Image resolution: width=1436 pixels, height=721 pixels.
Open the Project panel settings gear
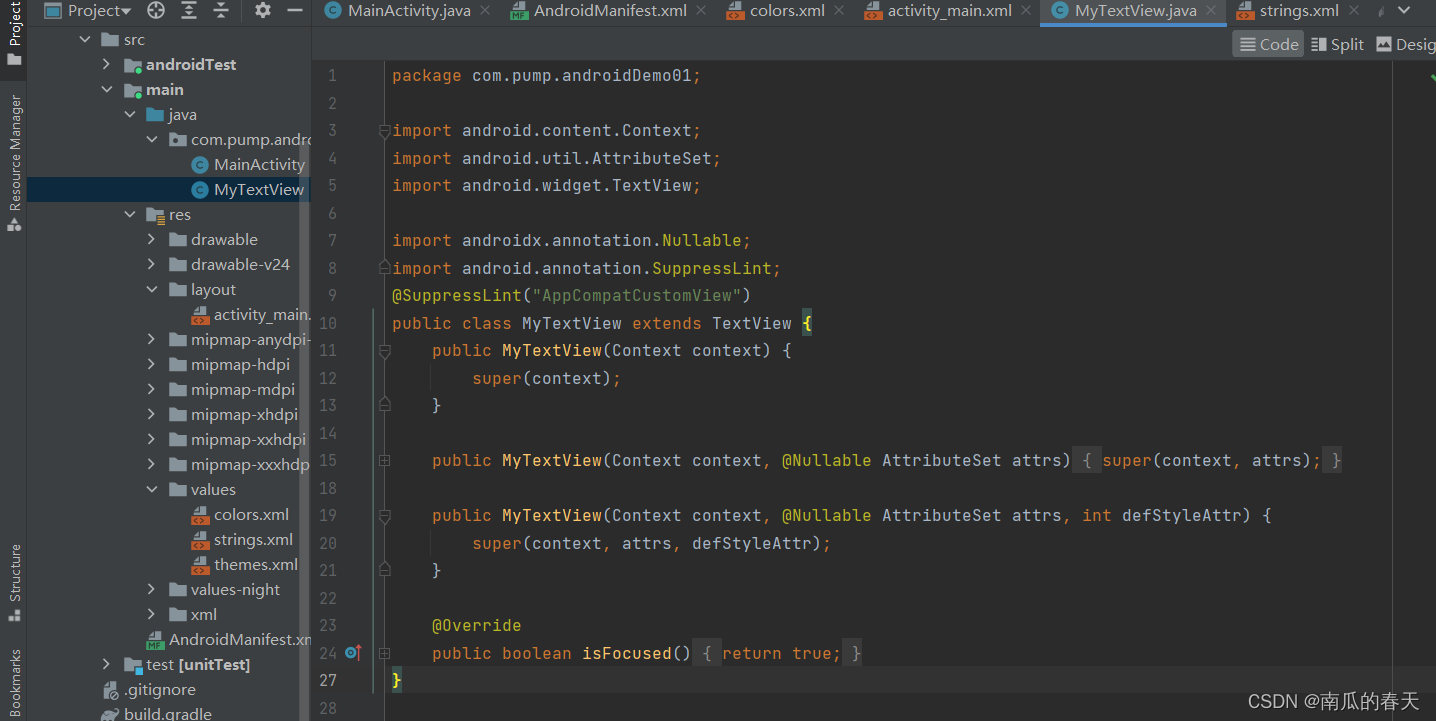[263, 11]
